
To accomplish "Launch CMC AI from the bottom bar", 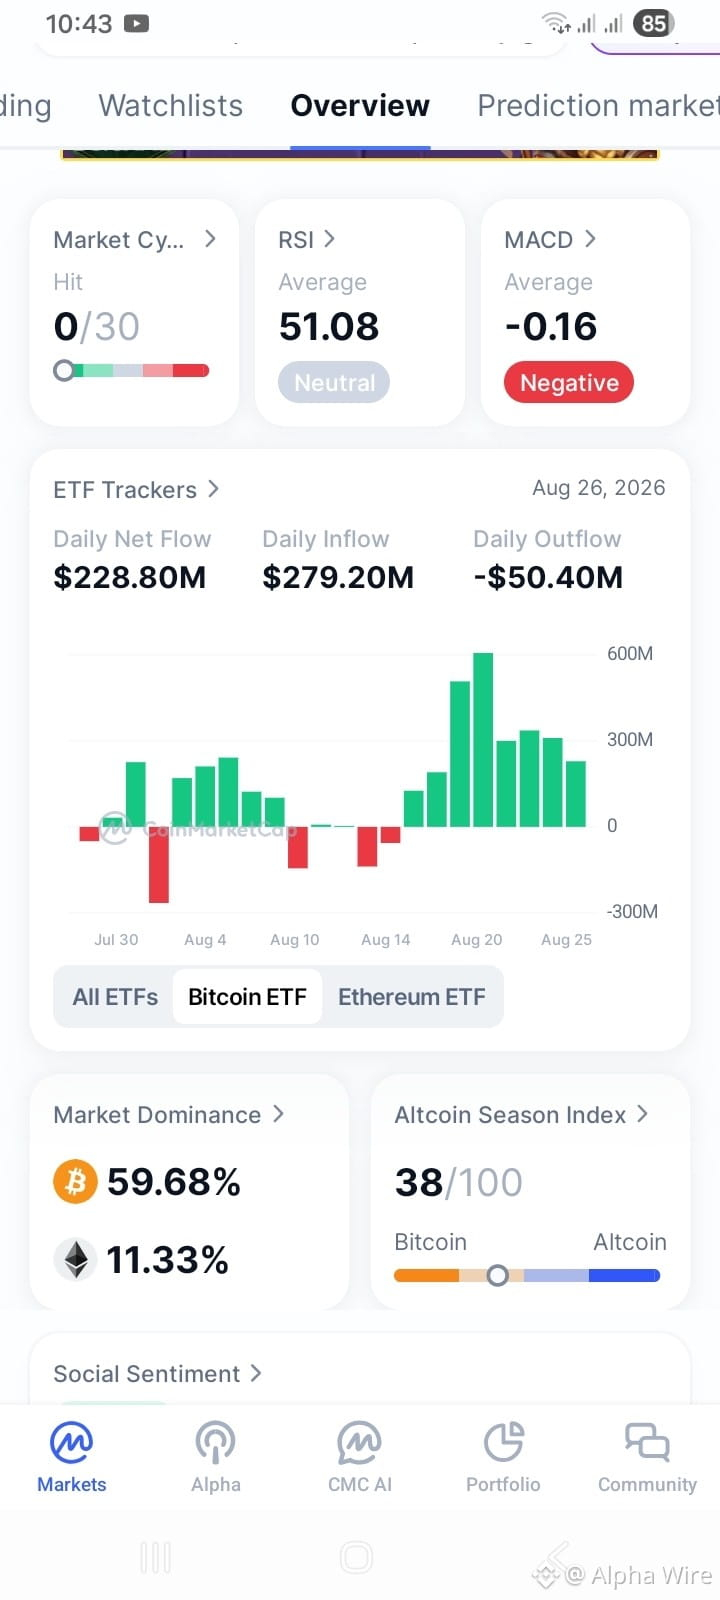I will pos(359,1442).
